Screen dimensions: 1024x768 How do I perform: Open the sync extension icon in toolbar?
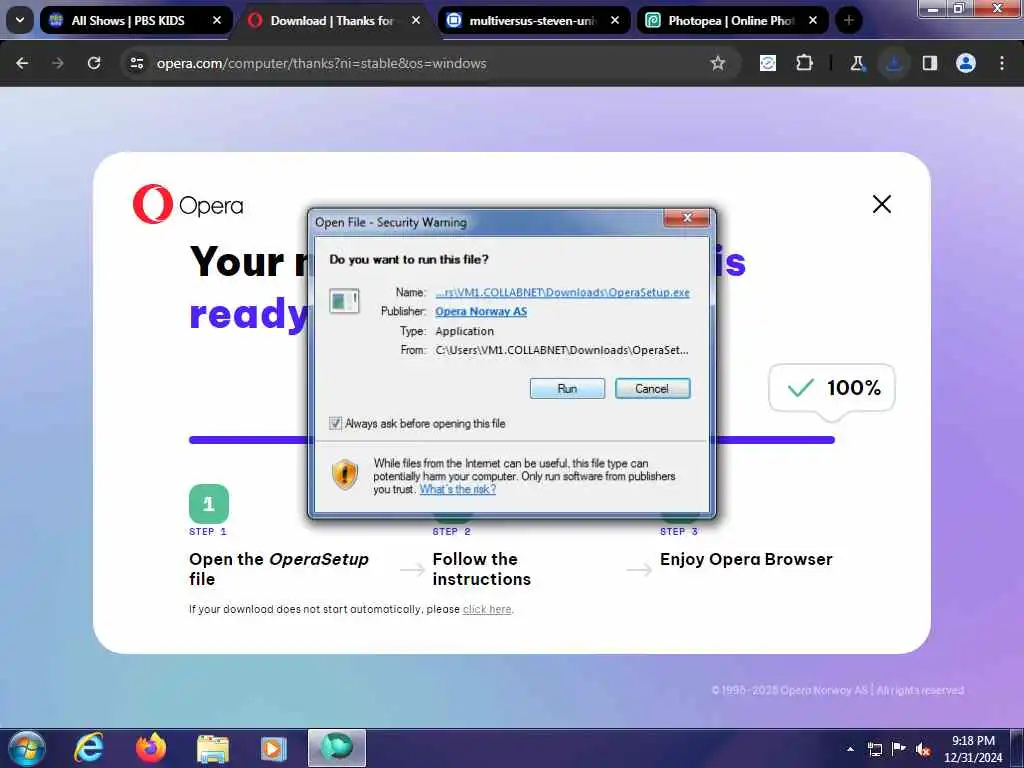(768, 63)
